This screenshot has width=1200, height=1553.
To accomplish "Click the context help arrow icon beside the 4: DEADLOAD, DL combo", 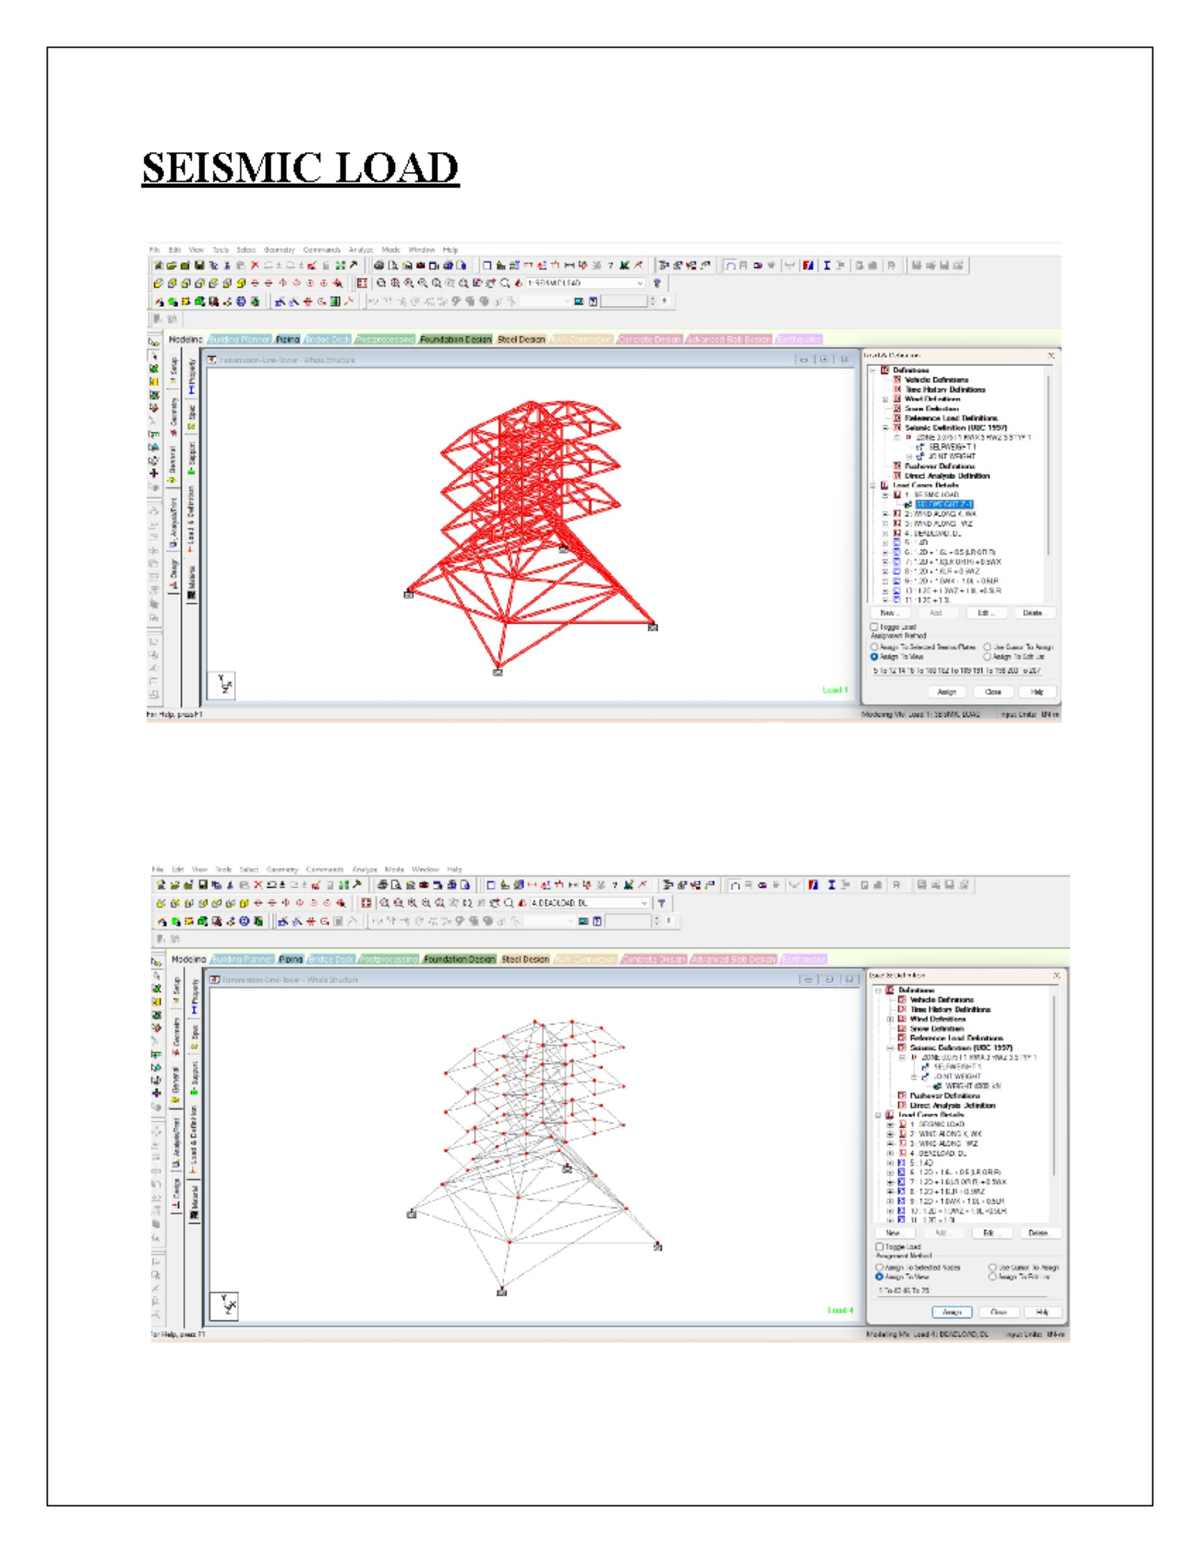I will (x=661, y=903).
